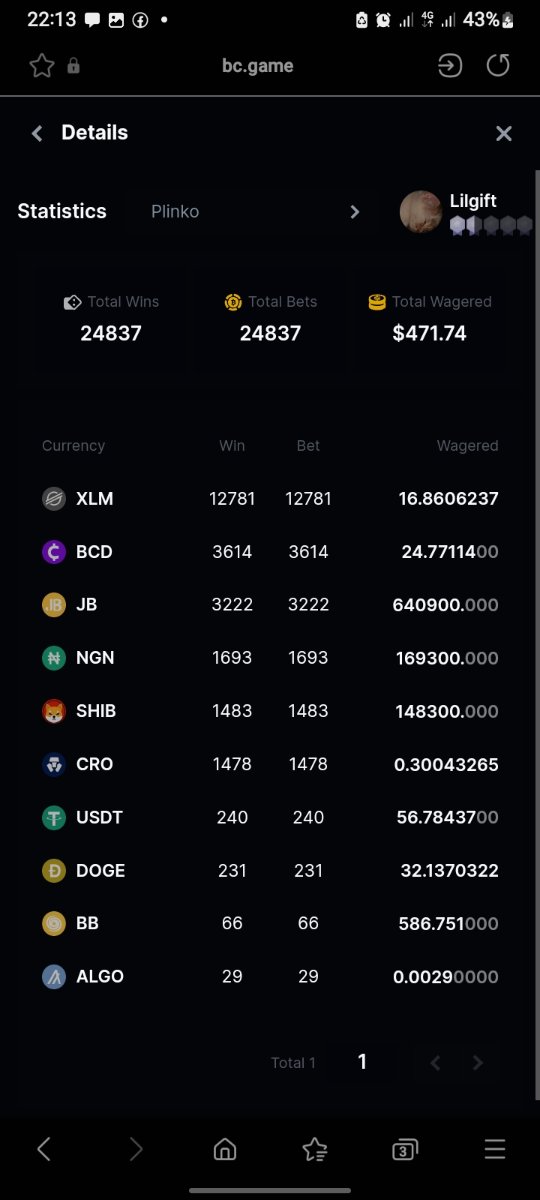Go to next page of results
Image resolution: width=540 pixels, height=1200 pixels.
478,1063
